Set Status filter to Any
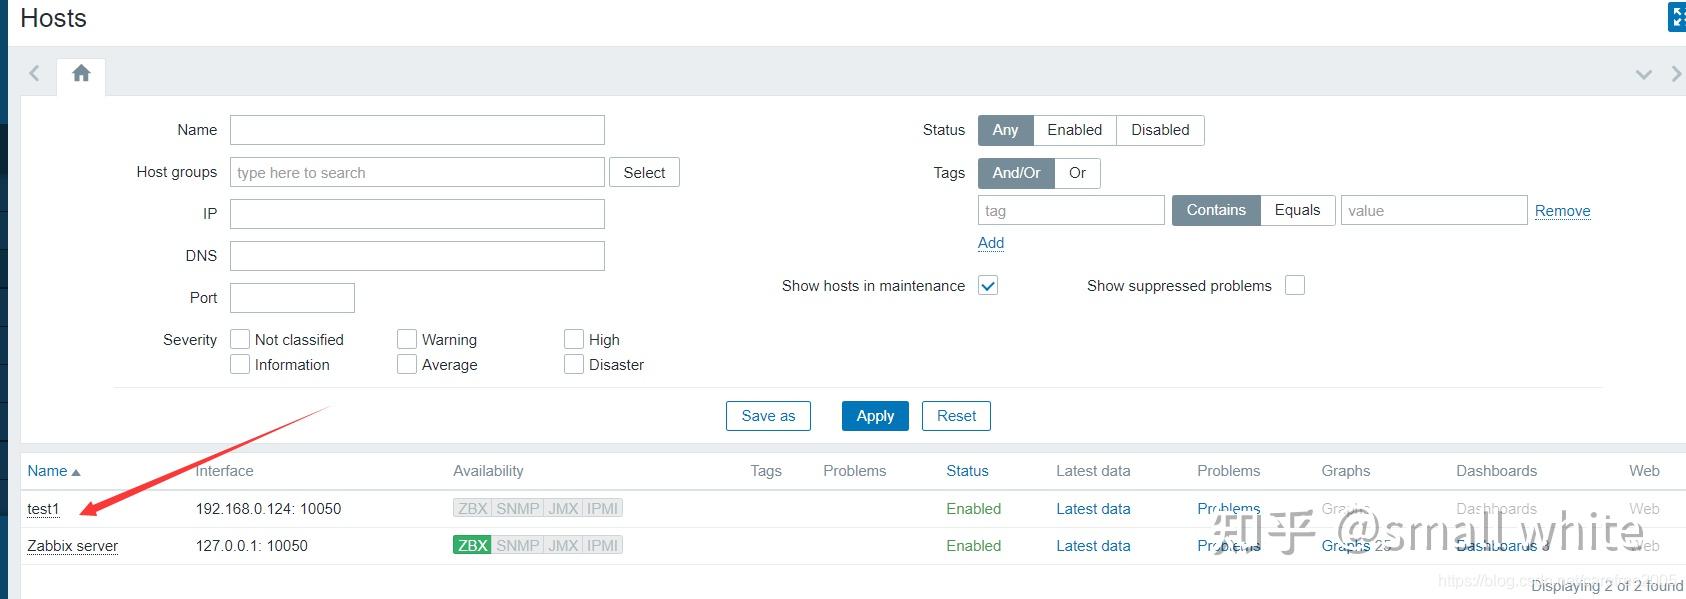 [1005, 130]
